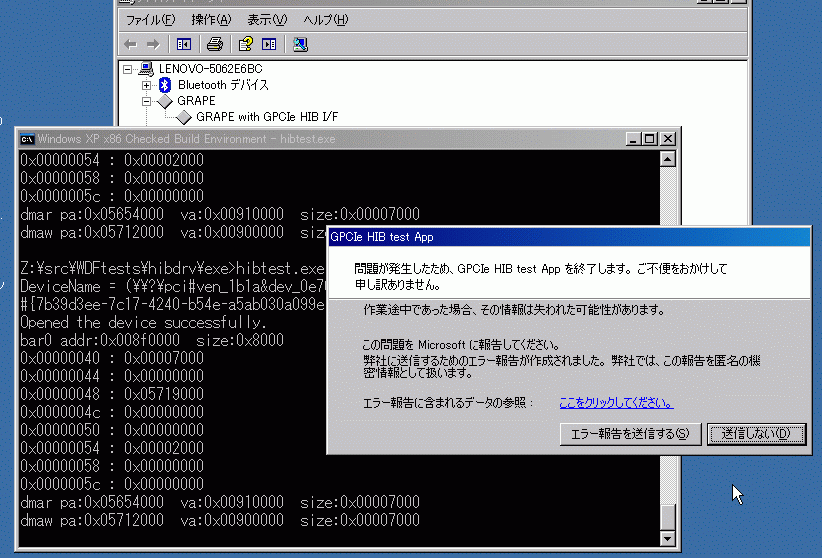This screenshot has height=558, width=822.
Task: Click the GRAPE category label
Action: (196, 101)
